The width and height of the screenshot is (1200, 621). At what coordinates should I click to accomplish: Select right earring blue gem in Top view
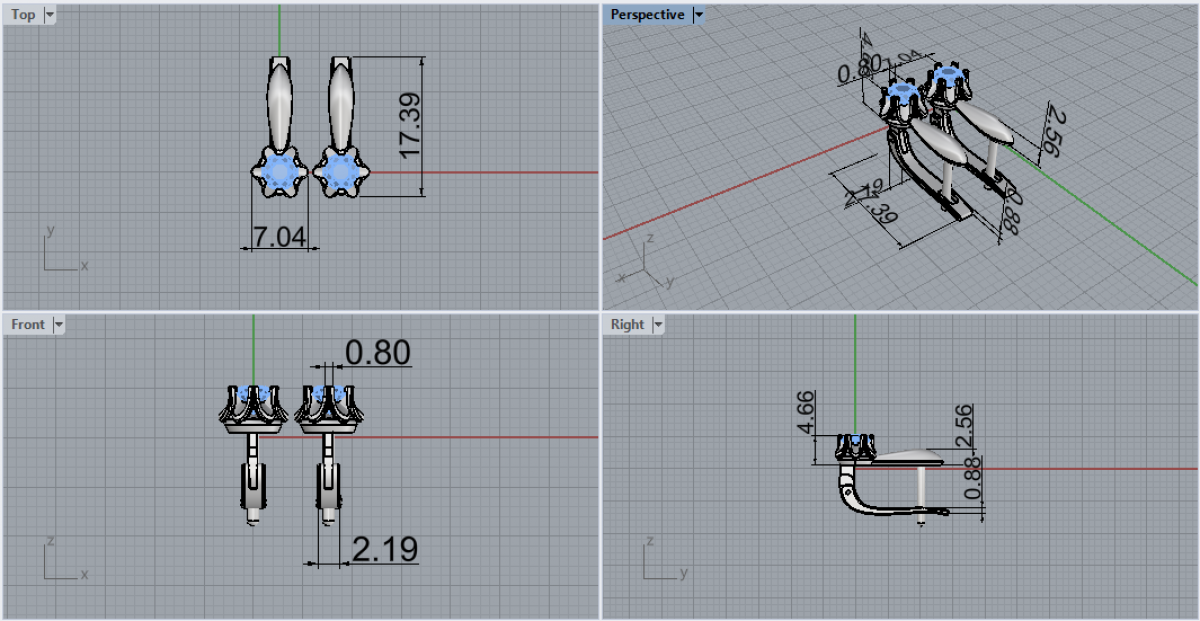click(342, 173)
